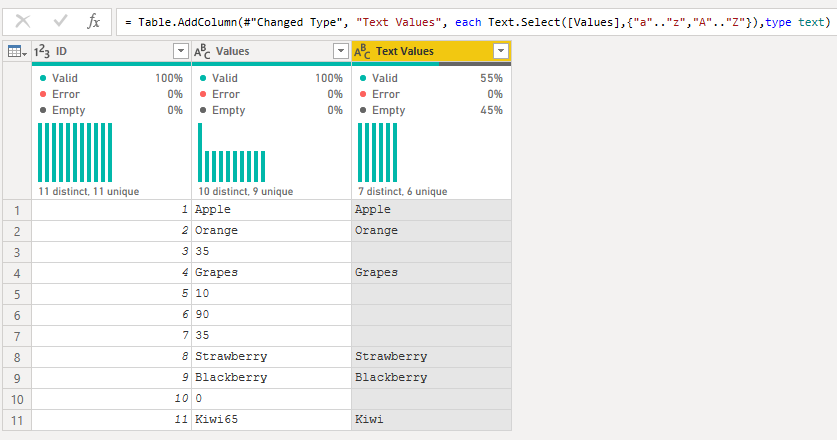Cancel formula edit with X icon
837x440 pixels.
tap(23, 21)
